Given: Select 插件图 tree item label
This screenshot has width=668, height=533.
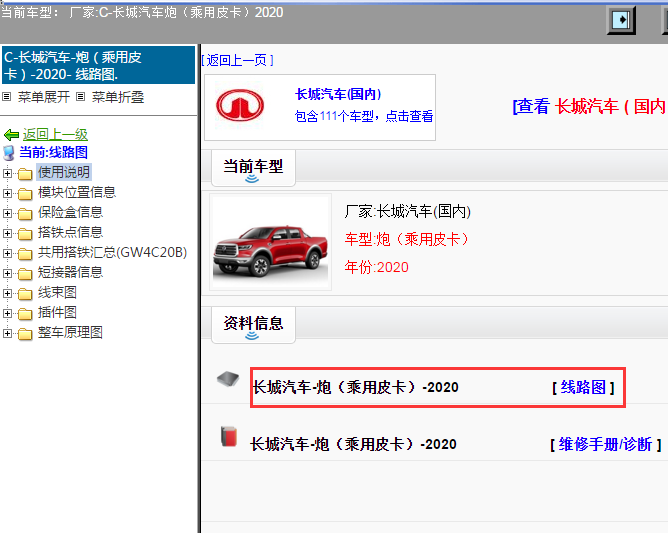Looking at the screenshot, I should click(x=57, y=312).
